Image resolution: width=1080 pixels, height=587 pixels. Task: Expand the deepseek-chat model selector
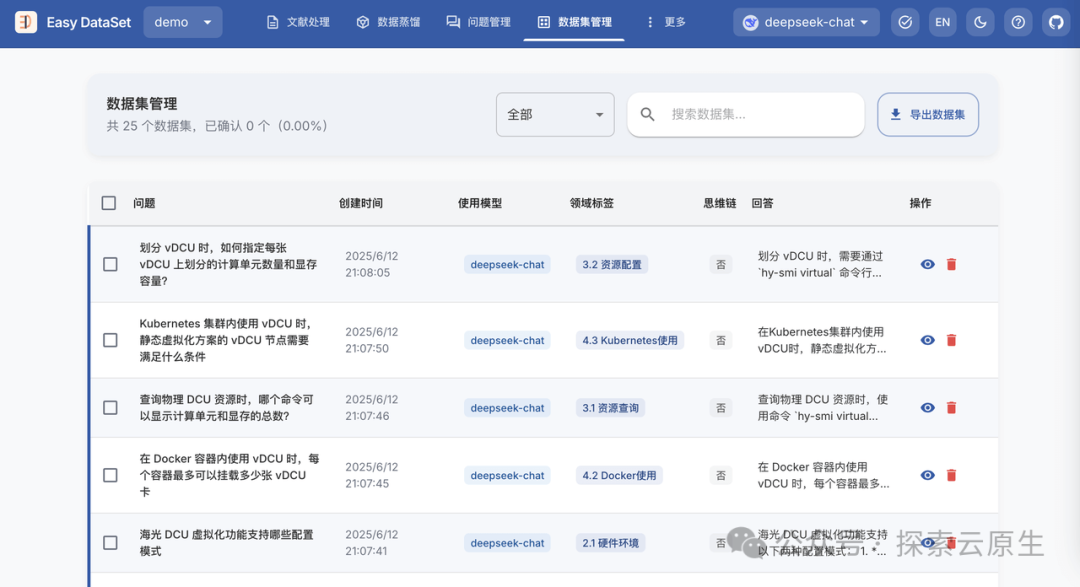point(806,21)
